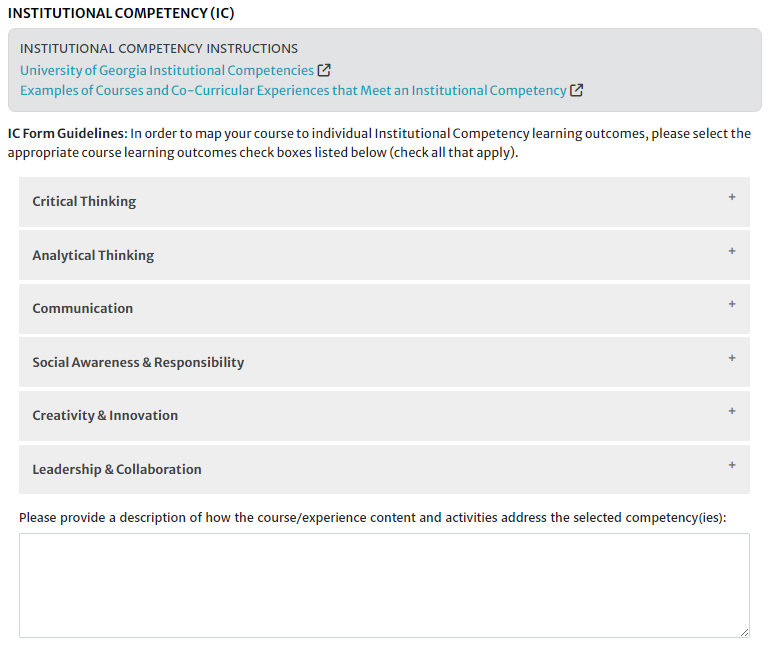
Task: Click plus icon for Leadership & Collaboration
Action: pyautogui.click(x=732, y=465)
